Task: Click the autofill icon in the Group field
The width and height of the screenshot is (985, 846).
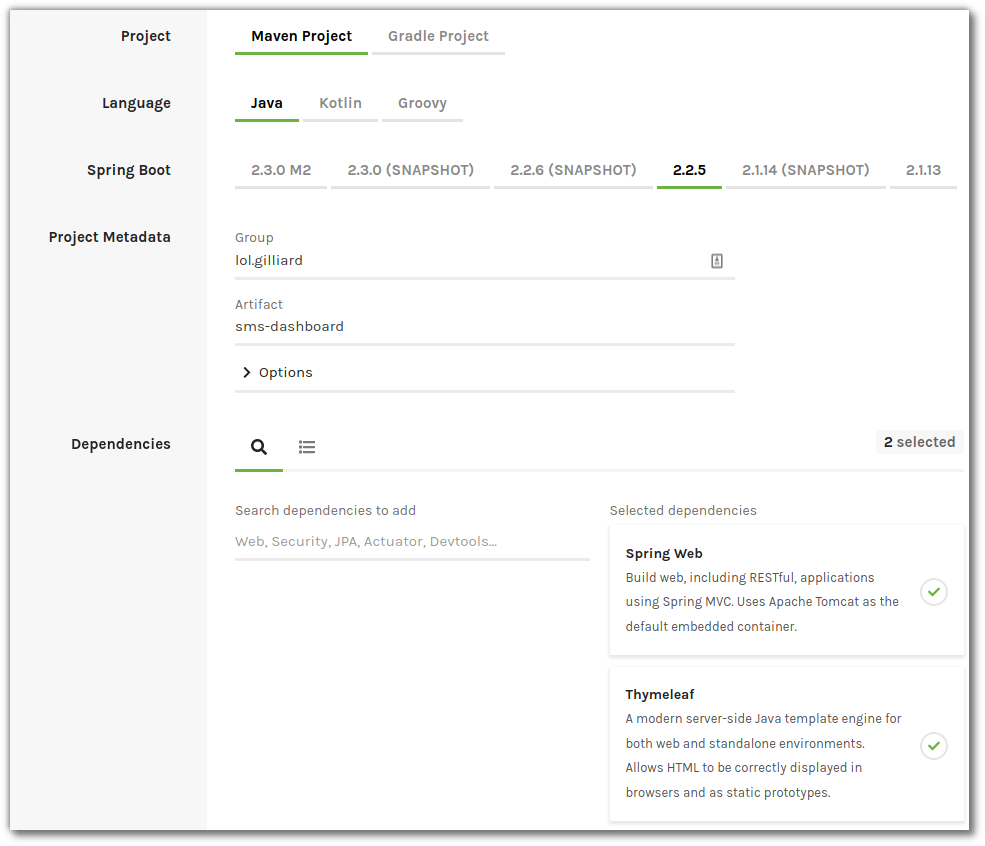Action: 717,260
